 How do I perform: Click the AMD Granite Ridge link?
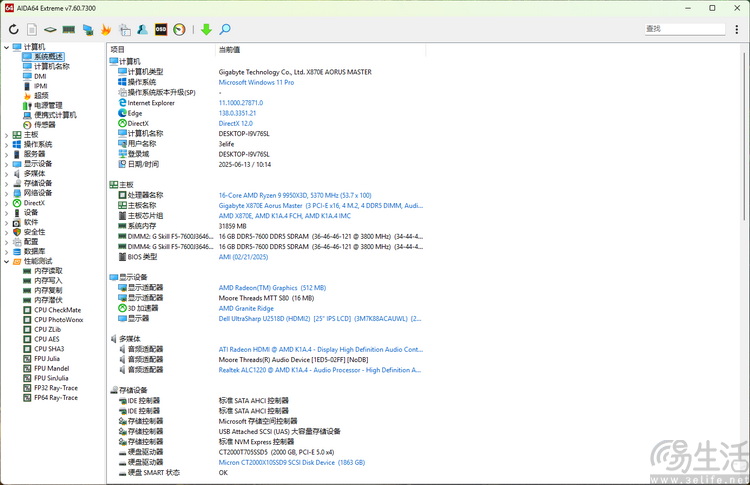(246, 309)
